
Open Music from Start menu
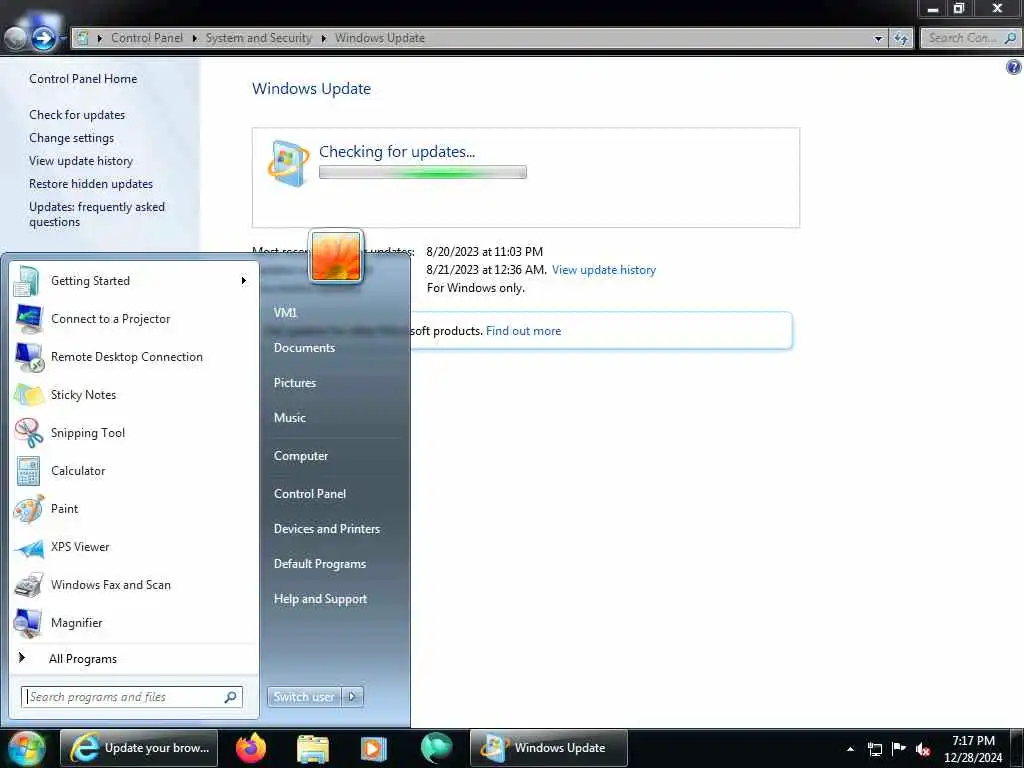pyautogui.click(x=290, y=418)
